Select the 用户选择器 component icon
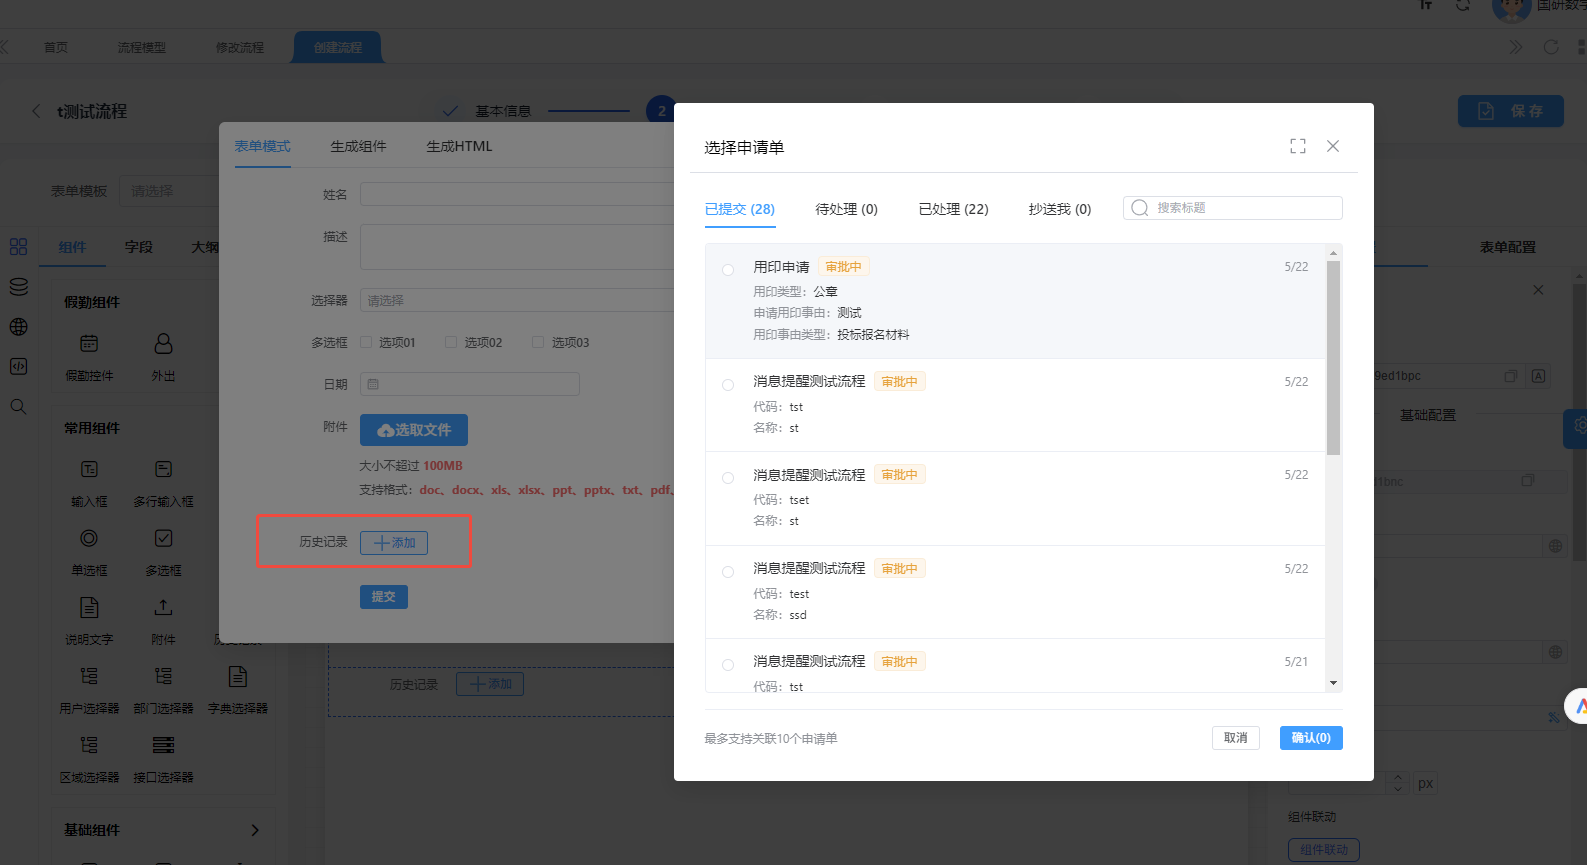Screen dimensions: 1587x865 click(x=89, y=676)
